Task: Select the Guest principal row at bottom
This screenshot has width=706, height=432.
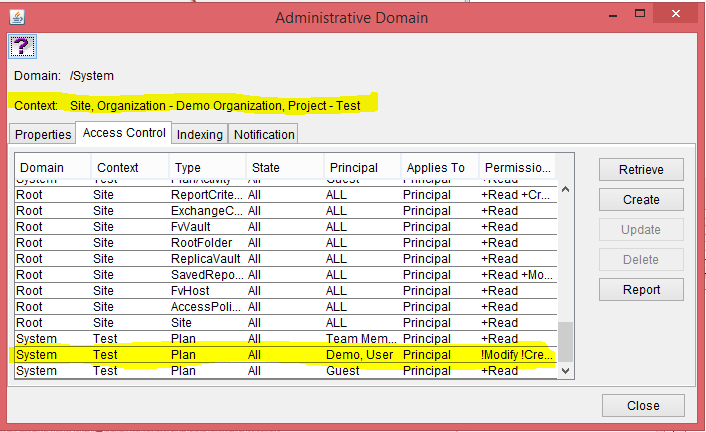Action: pyautogui.click(x=286, y=371)
